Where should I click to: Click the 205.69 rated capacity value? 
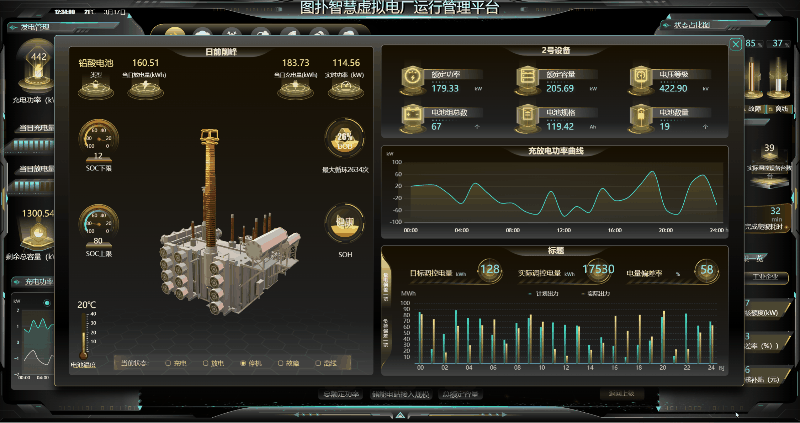(560, 88)
